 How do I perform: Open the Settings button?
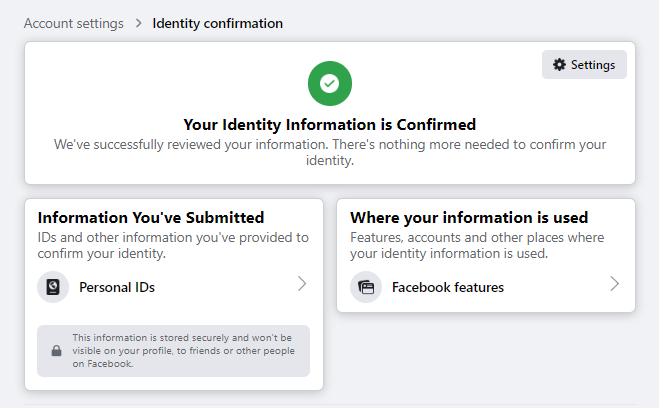[x=584, y=65]
